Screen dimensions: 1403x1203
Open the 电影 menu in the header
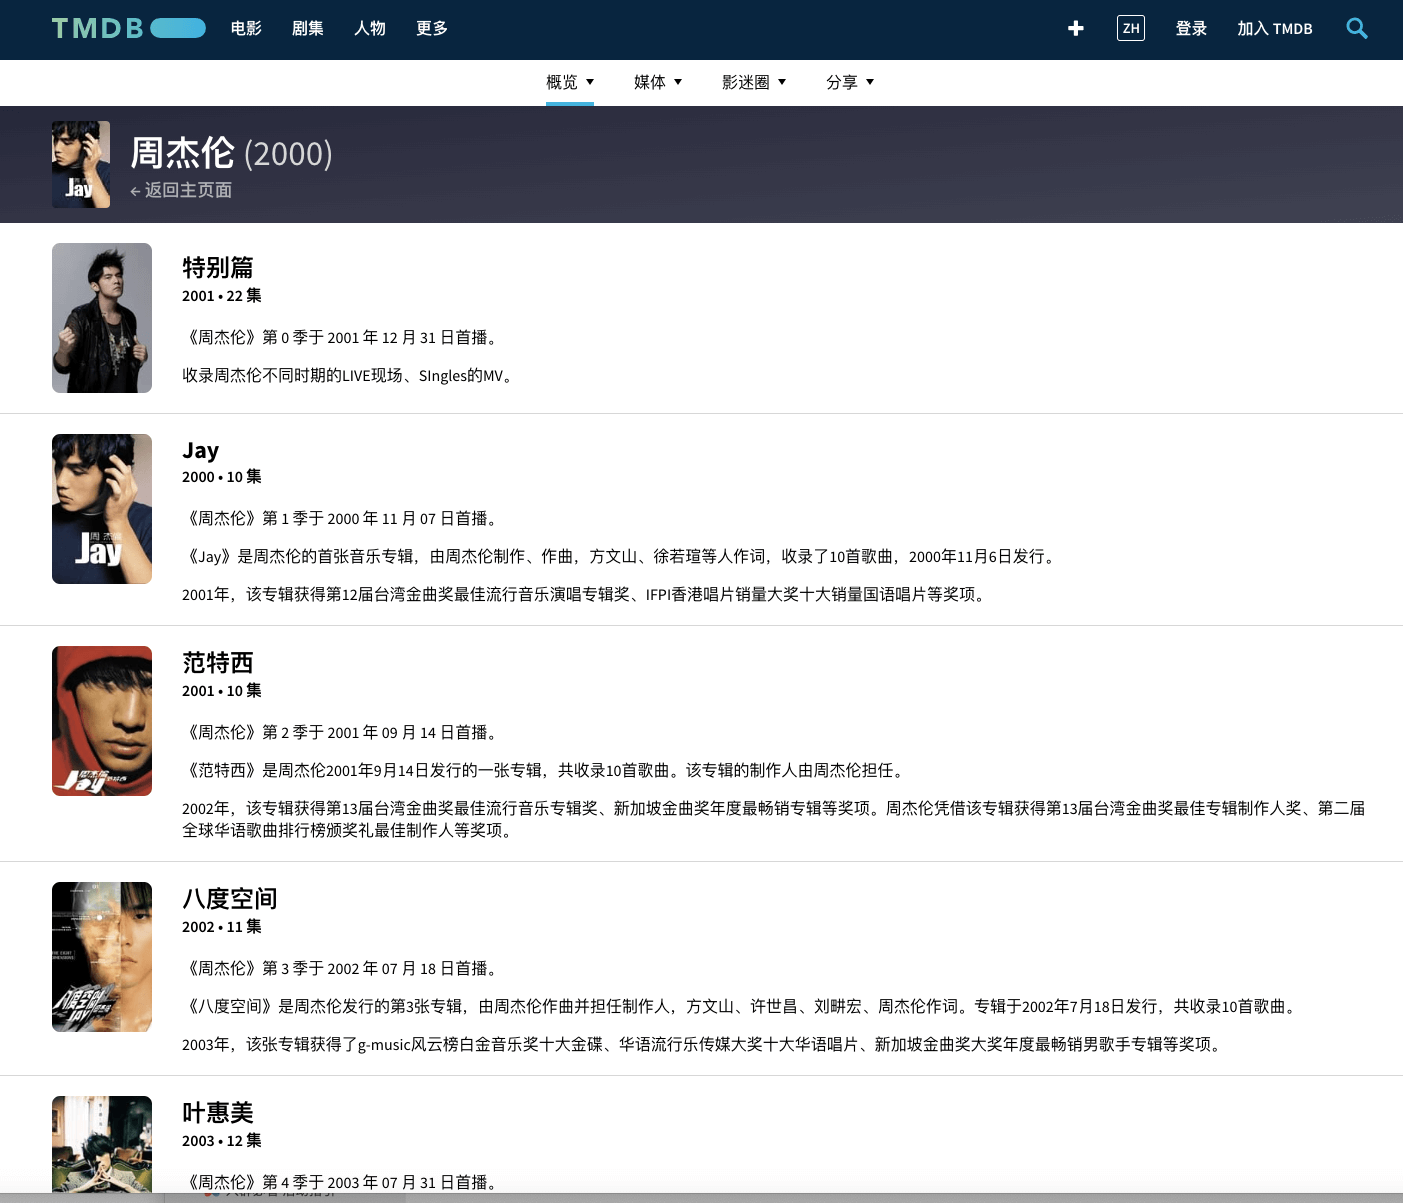(x=246, y=28)
